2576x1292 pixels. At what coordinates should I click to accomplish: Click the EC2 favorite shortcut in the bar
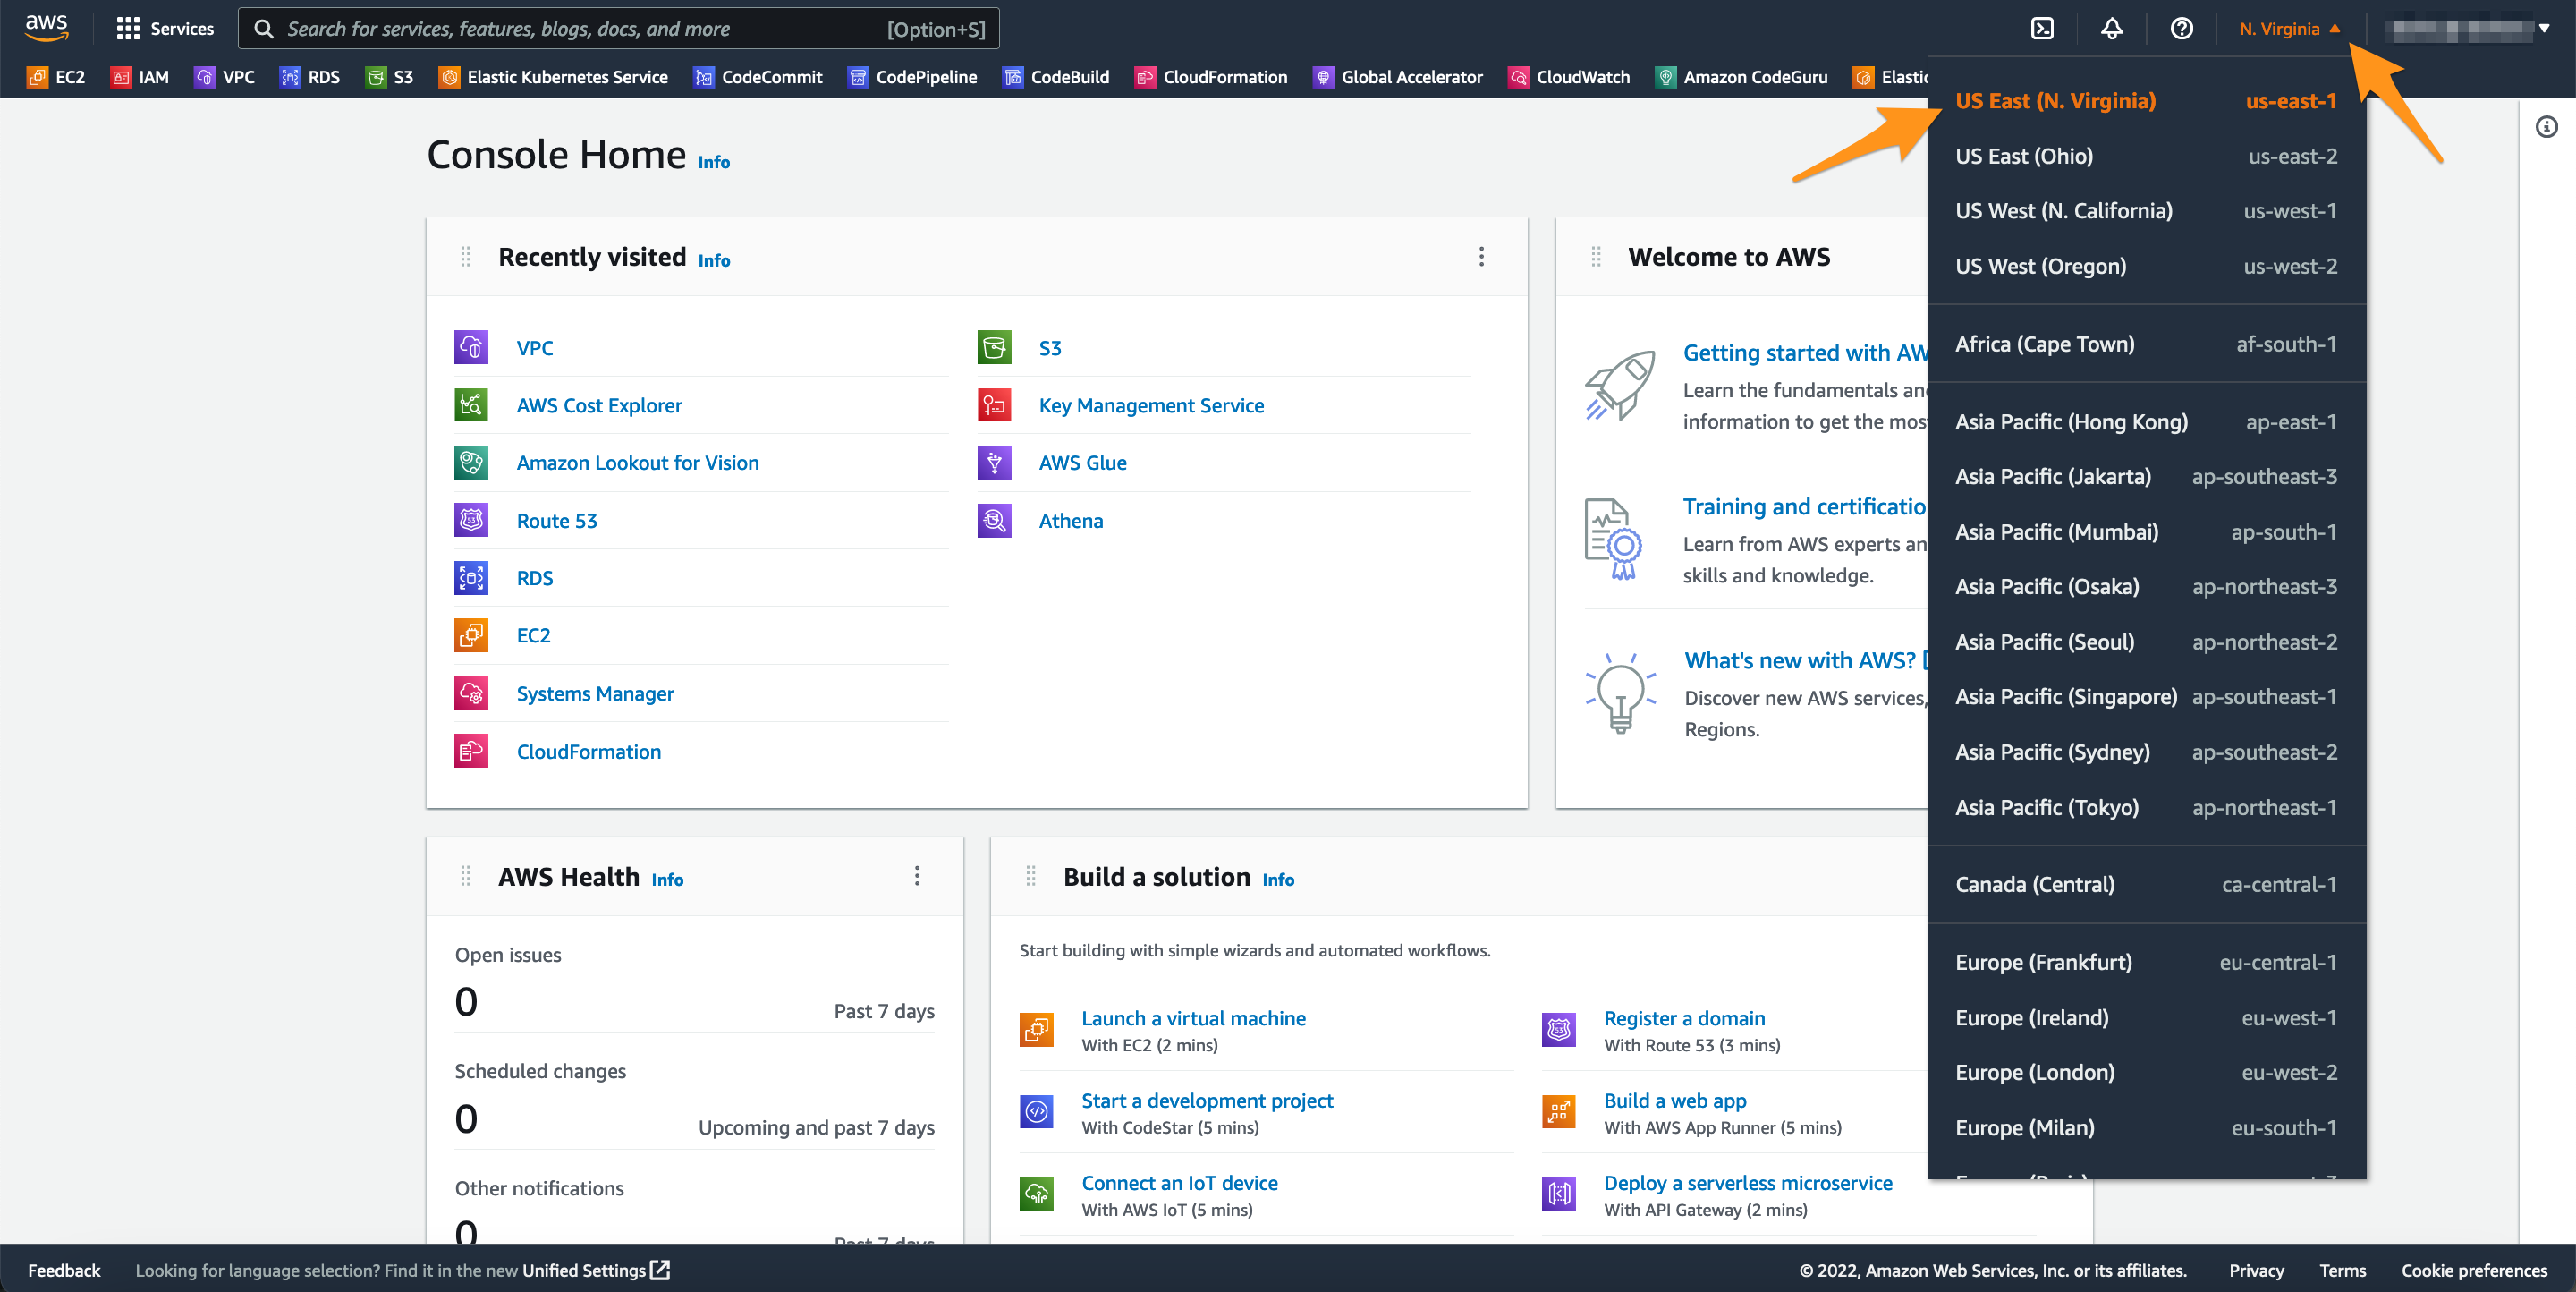[x=56, y=77]
